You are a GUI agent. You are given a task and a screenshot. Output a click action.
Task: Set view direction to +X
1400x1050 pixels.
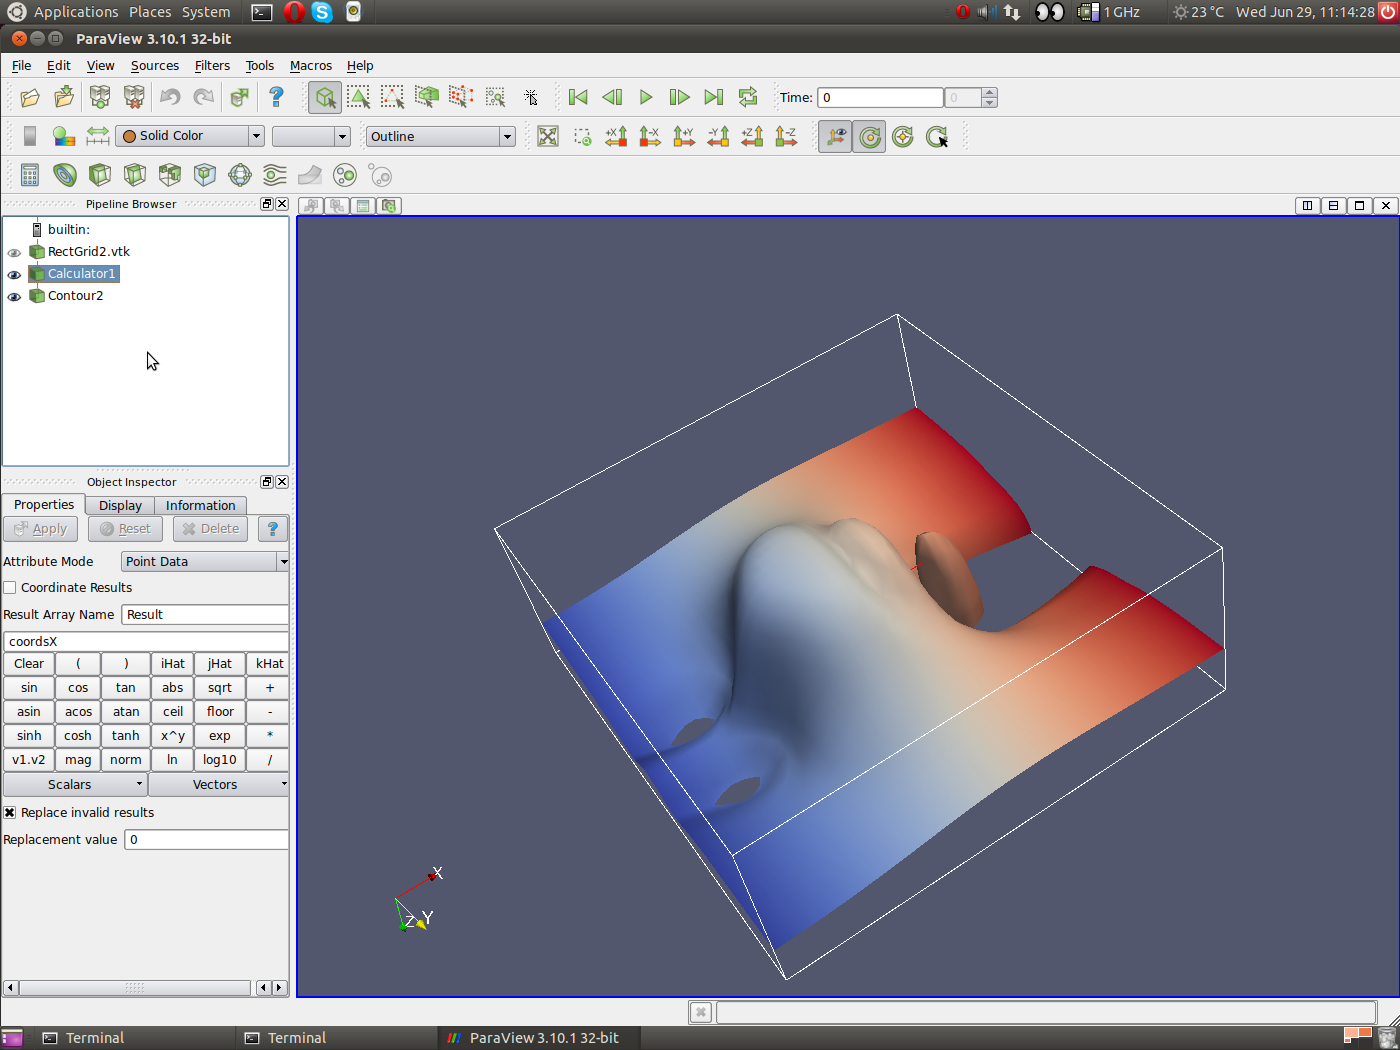click(x=616, y=136)
